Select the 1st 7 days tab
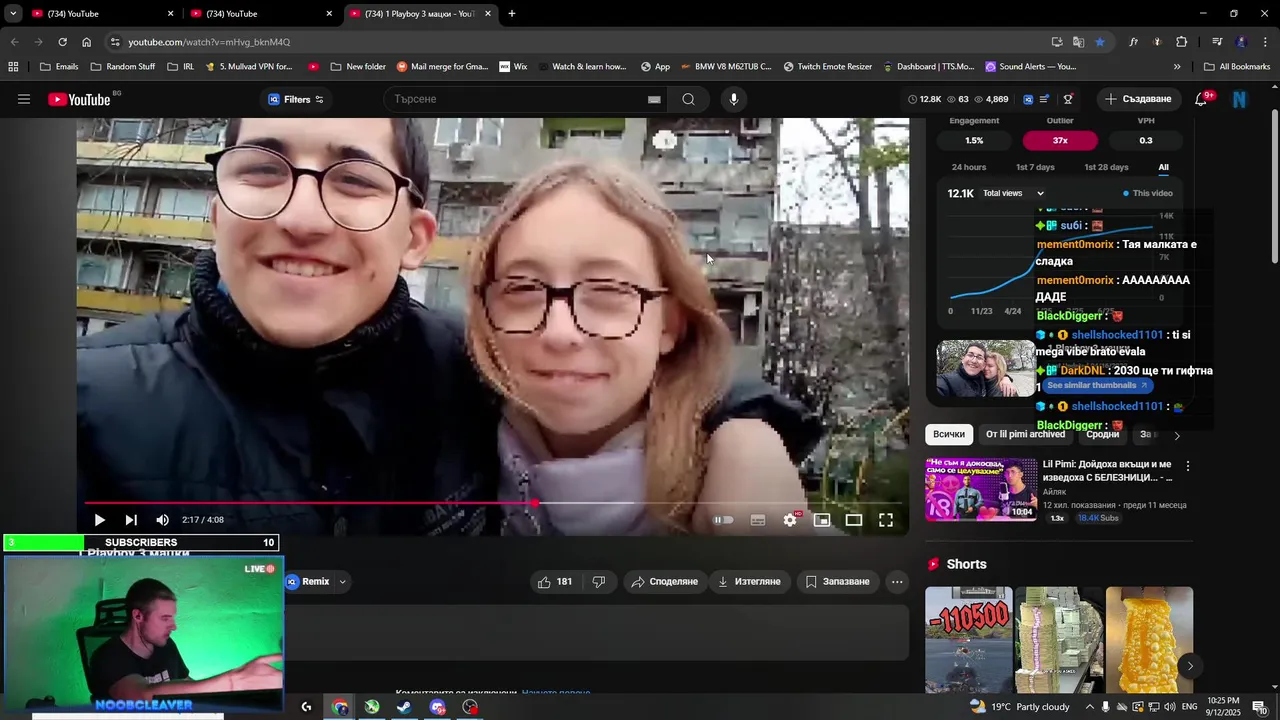The height and width of the screenshot is (720, 1280). pos(1035,167)
